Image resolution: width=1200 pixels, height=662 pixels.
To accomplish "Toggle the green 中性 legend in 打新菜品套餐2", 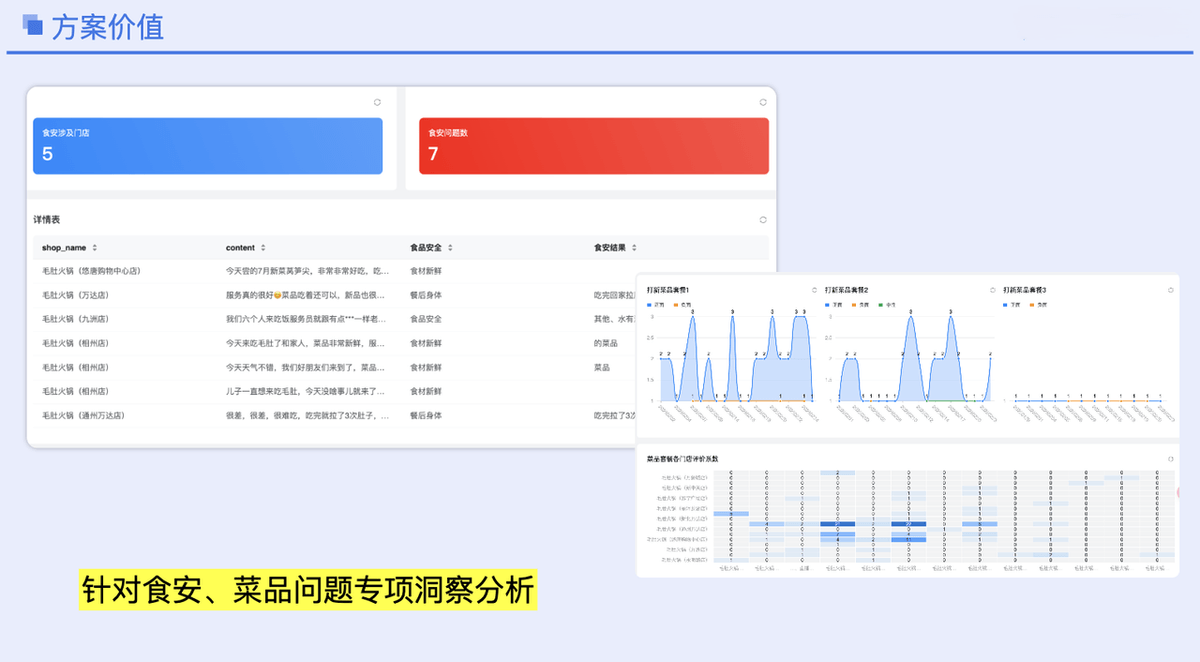I will 885,304.
